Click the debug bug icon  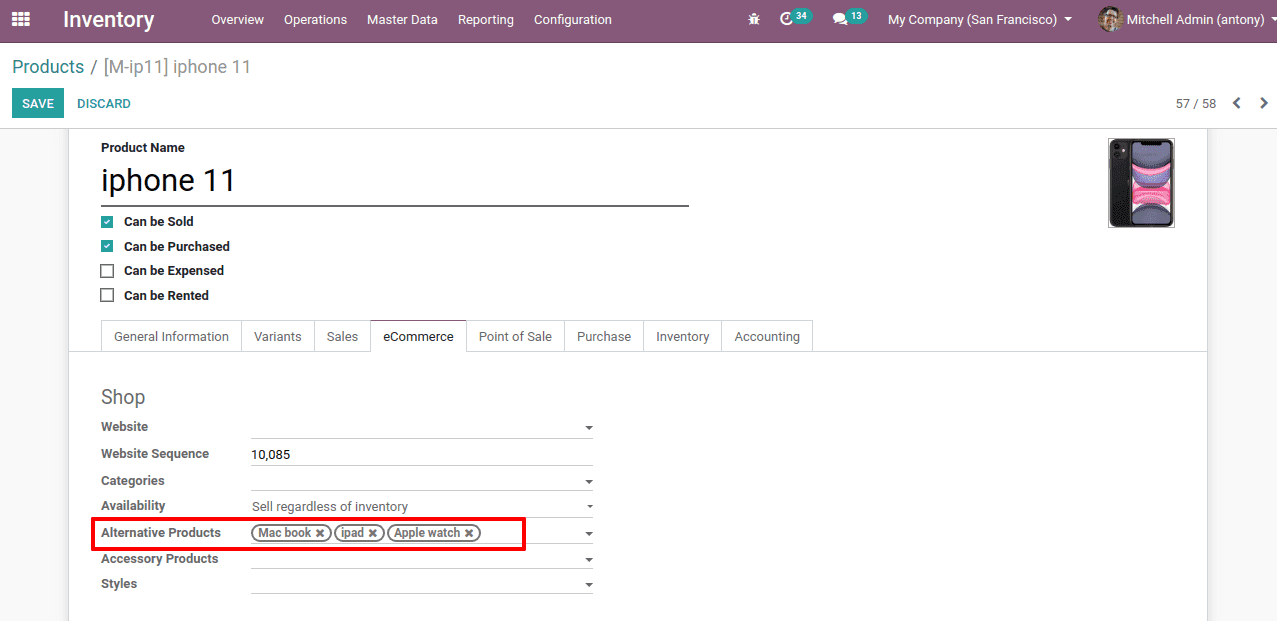[x=754, y=19]
